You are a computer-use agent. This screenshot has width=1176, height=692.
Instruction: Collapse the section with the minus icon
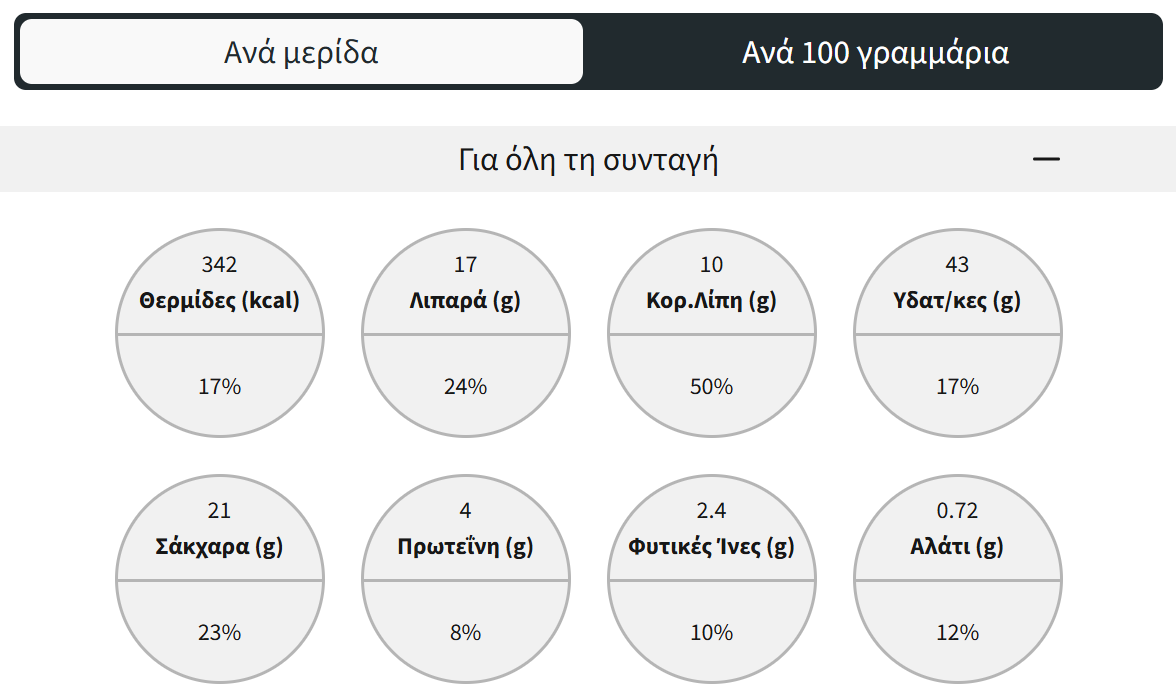(1046, 159)
